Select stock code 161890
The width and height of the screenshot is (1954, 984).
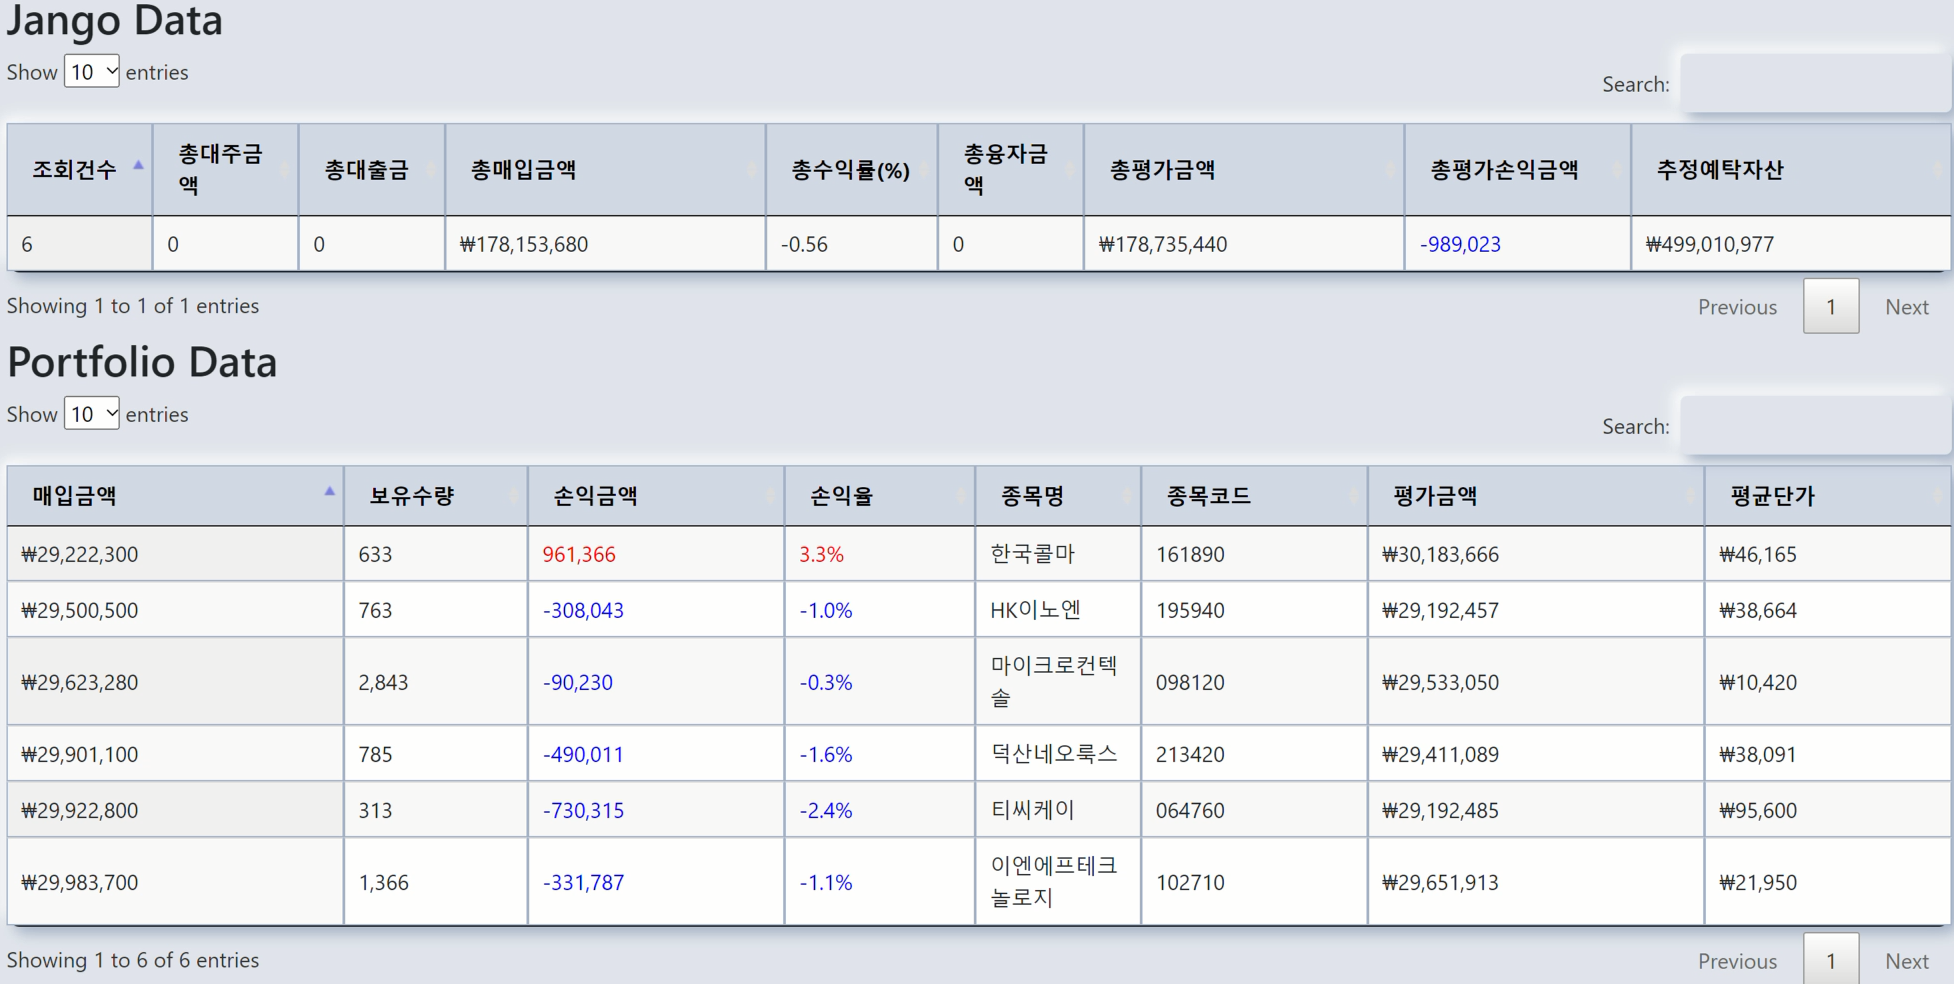tap(1254, 554)
